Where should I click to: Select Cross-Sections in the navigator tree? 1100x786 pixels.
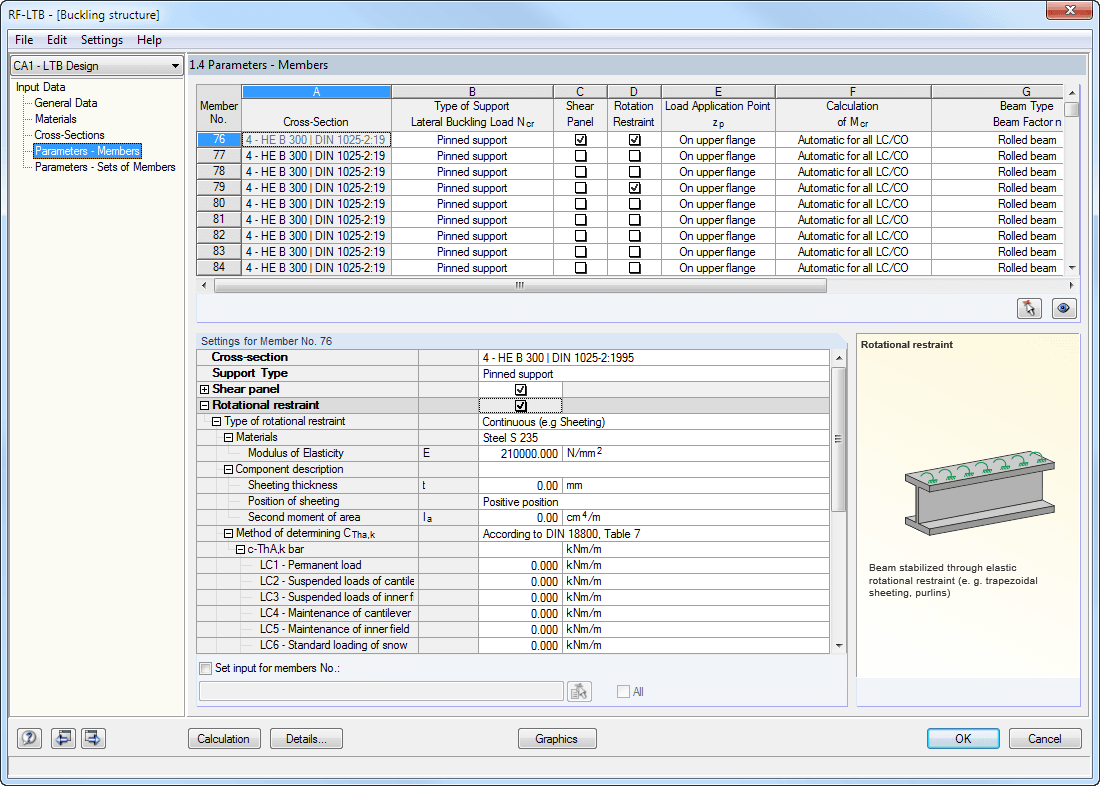point(69,135)
